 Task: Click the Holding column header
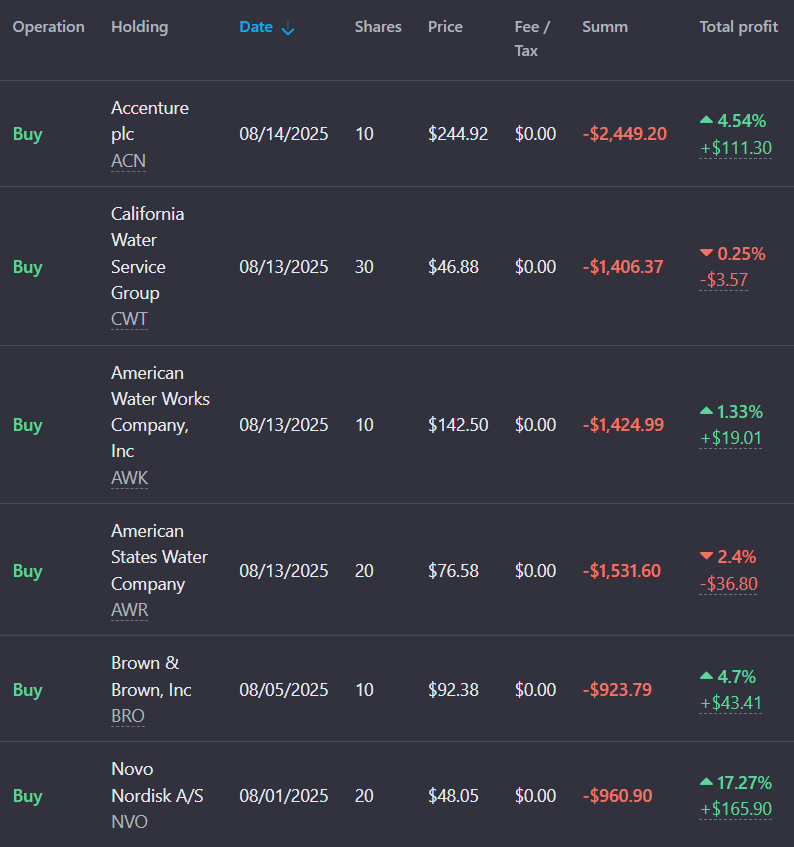(139, 27)
